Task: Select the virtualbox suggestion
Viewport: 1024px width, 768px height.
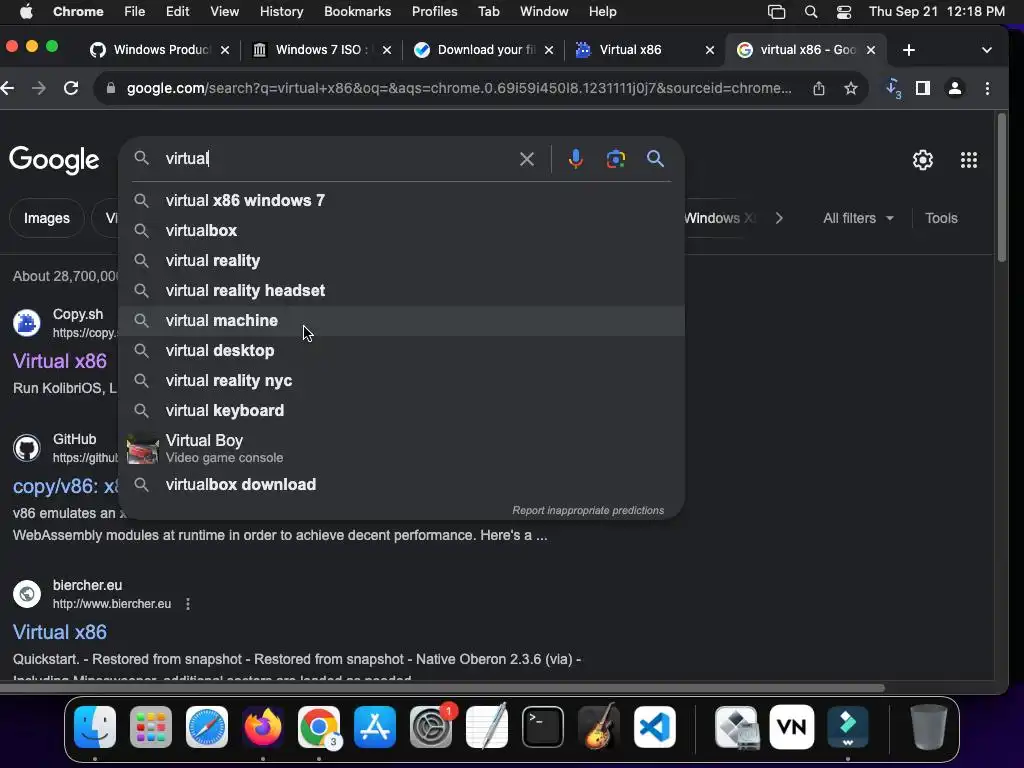Action: pyautogui.click(x=402, y=231)
